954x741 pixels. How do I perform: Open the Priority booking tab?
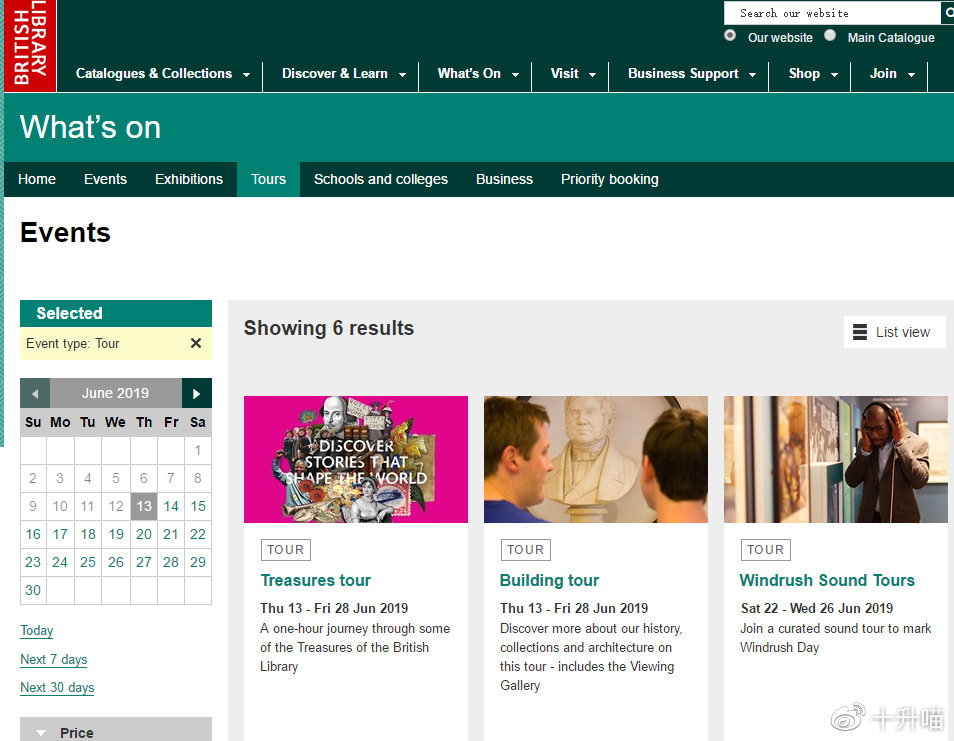[x=610, y=179]
